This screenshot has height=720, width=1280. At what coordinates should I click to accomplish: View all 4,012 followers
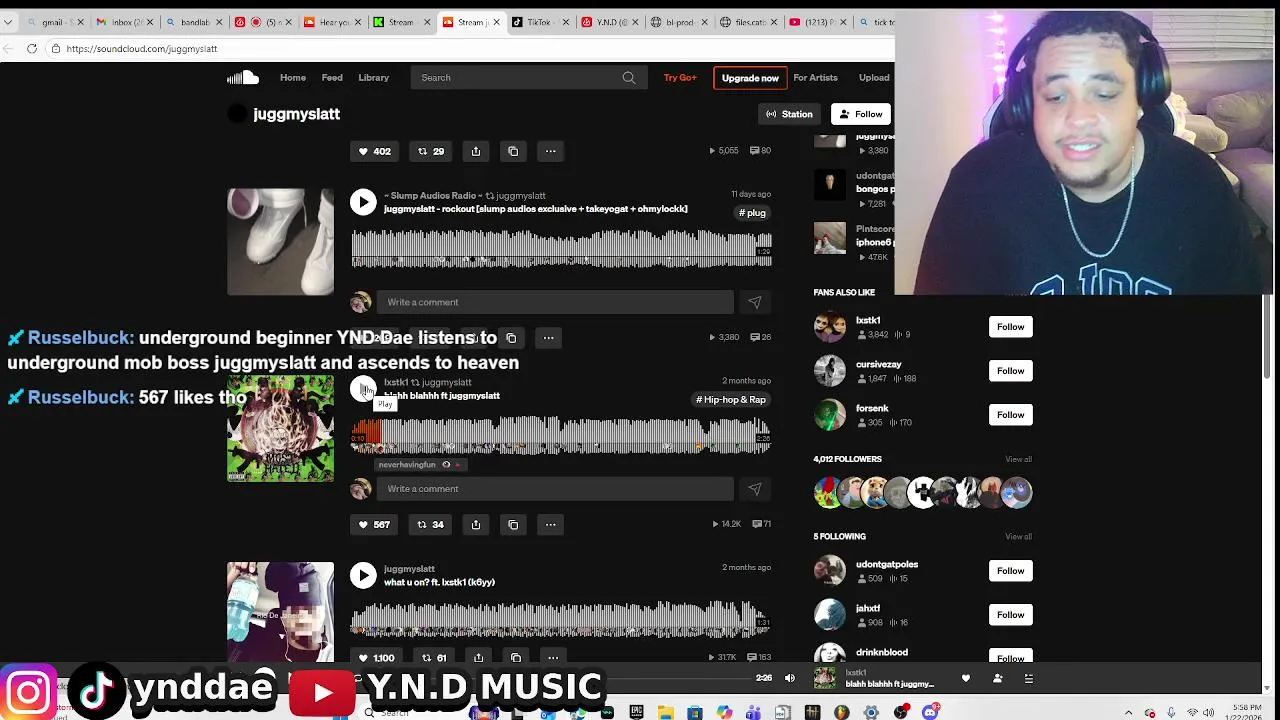coord(1018,459)
